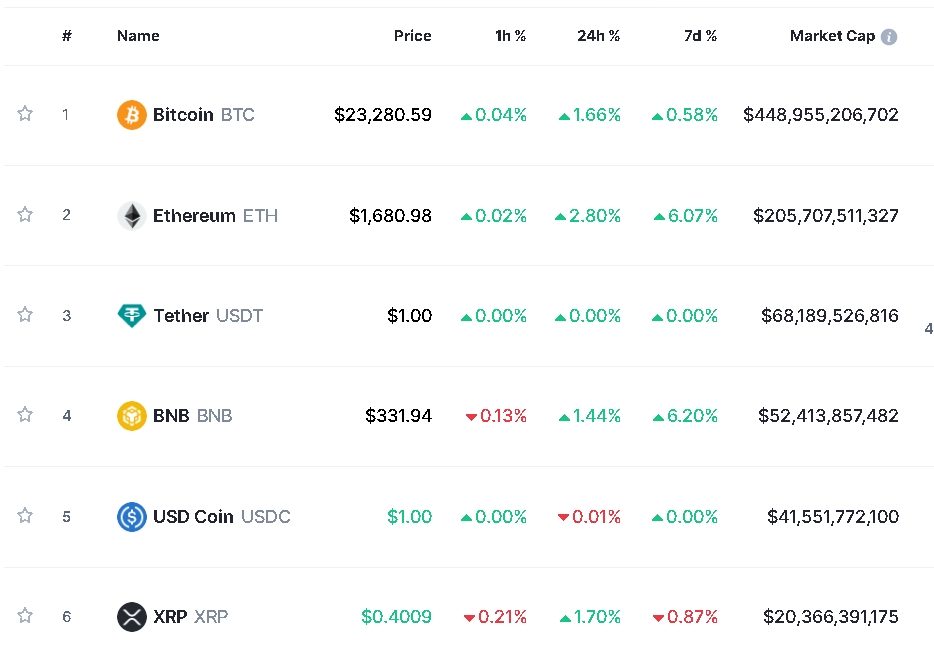Screen dimensions: 934x661
Task: Click the XRP logo icon
Action: (x=132, y=617)
